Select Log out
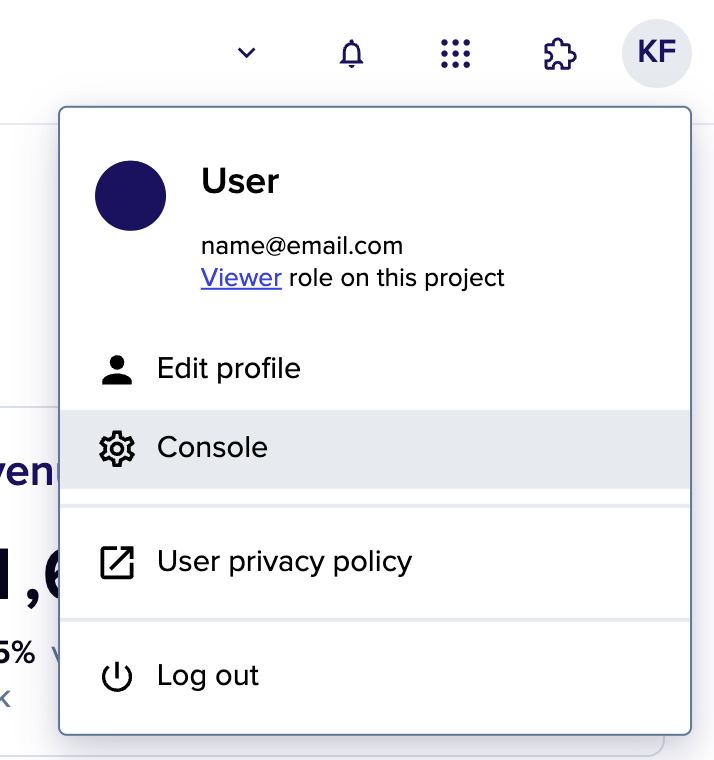Image resolution: width=714 pixels, height=760 pixels. [375, 676]
